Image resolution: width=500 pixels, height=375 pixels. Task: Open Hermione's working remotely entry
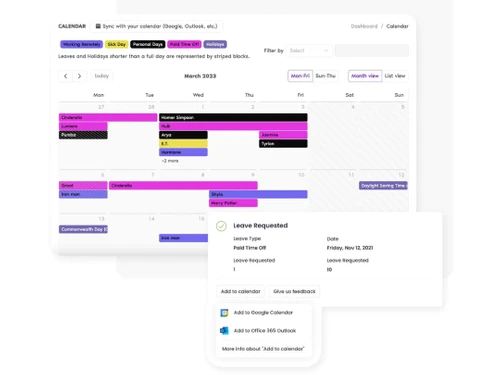point(183,152)
